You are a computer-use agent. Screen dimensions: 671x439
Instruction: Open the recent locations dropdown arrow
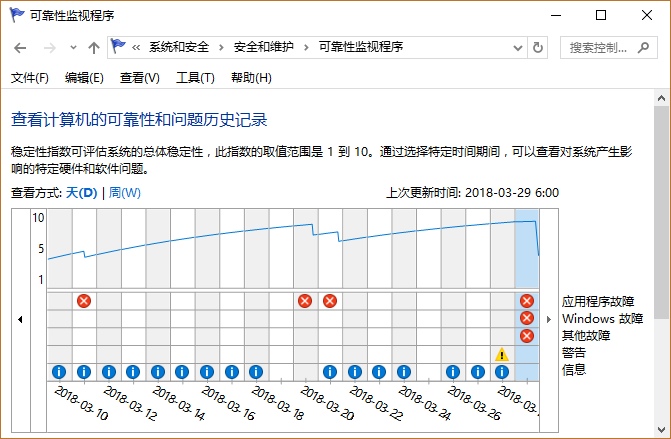(x=73, y=47)
